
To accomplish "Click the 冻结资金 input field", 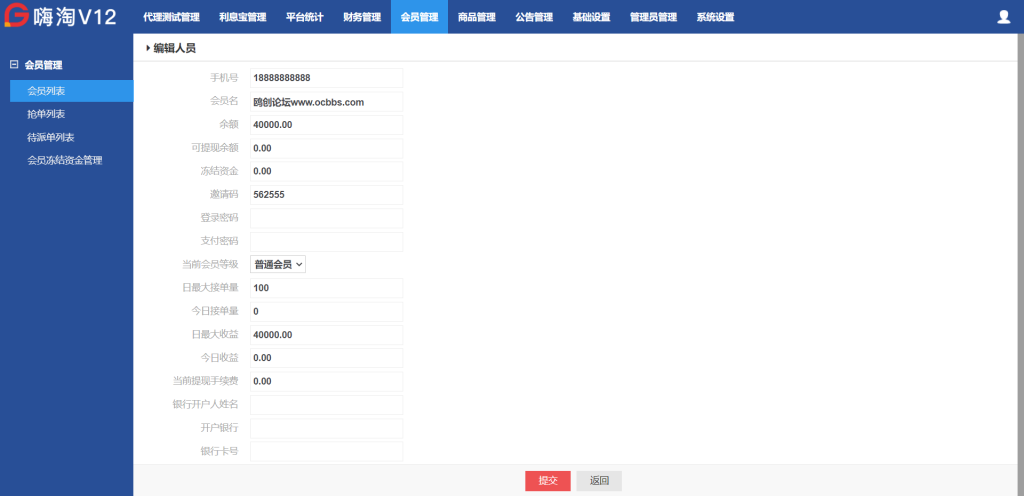I will point(327,171).
